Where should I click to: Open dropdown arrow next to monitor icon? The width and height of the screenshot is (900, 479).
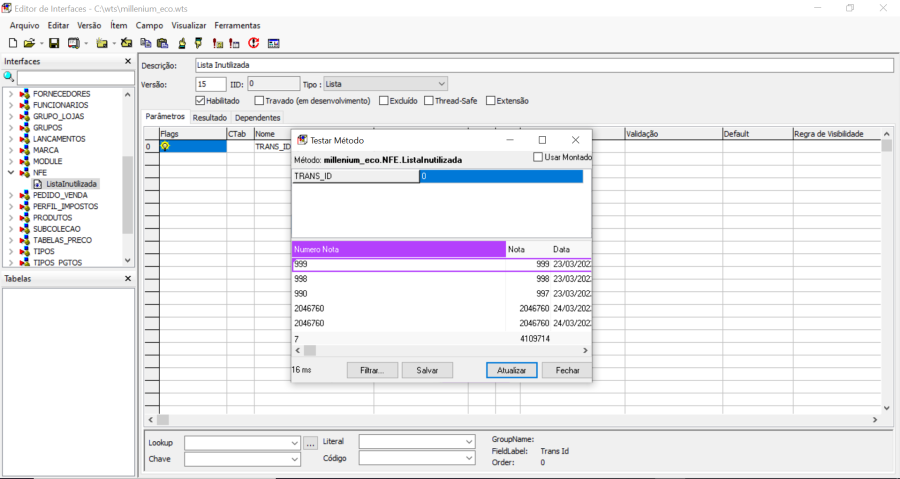86,44
